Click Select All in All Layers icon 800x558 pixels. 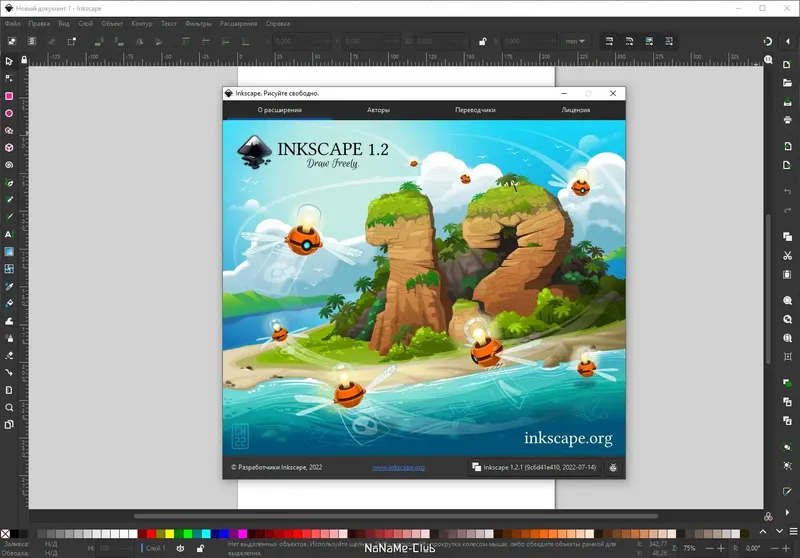pos(32,41)
